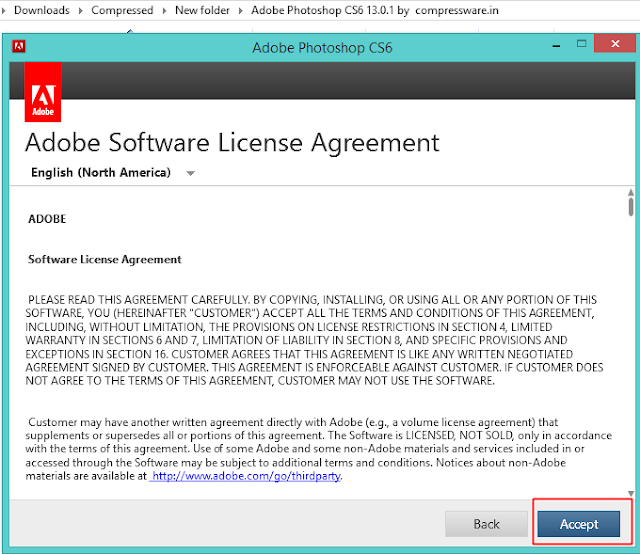
Task: Open the adobe.com/go/thirdparty link
Action: click(245, 476)
